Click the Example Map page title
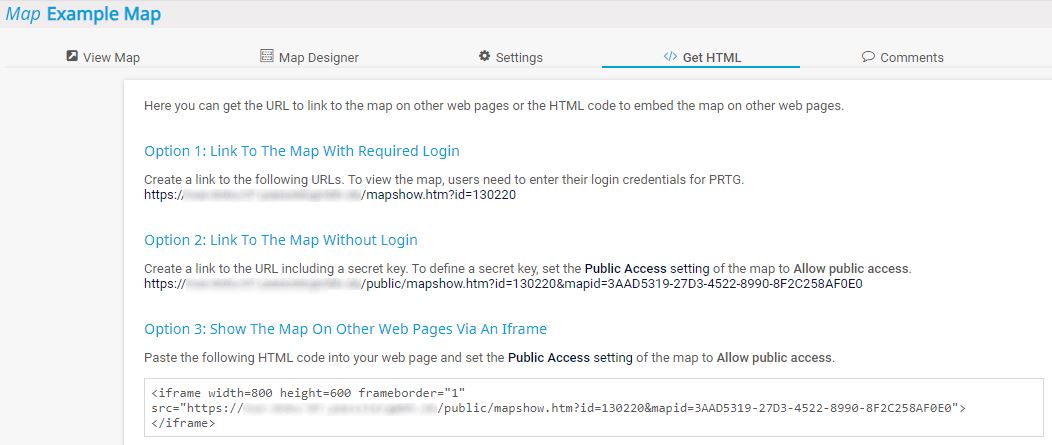This screenshot has width=1052, height=445. (103, 13)
